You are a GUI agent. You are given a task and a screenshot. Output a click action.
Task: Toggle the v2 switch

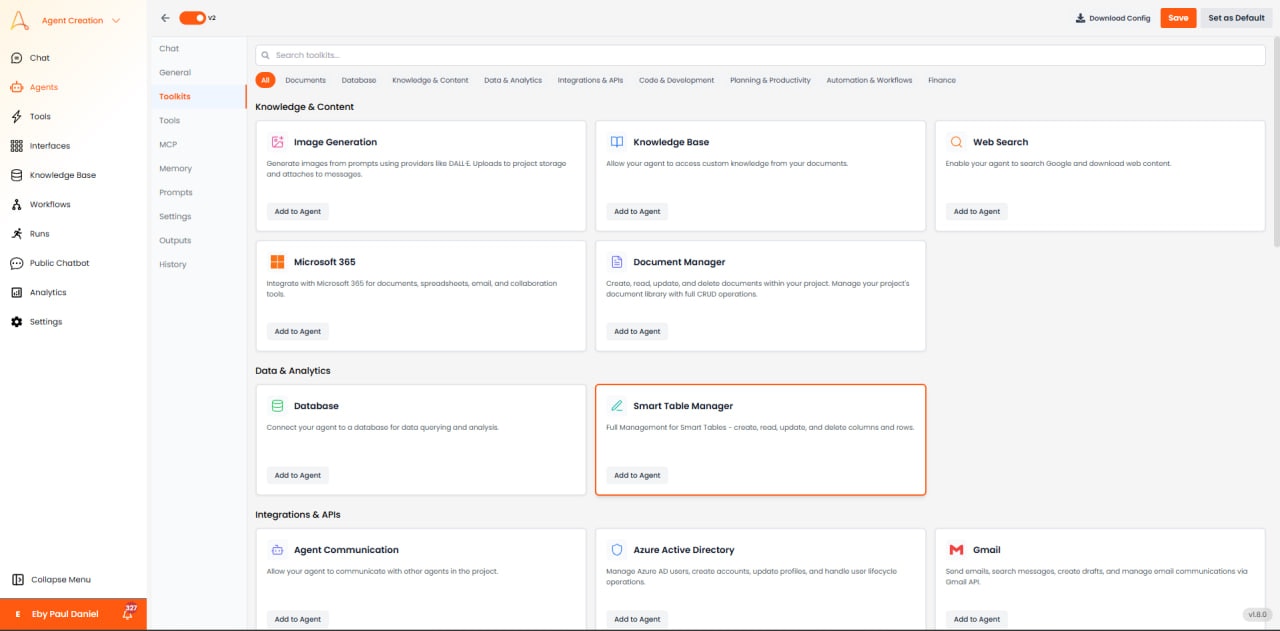pos(194,17)
